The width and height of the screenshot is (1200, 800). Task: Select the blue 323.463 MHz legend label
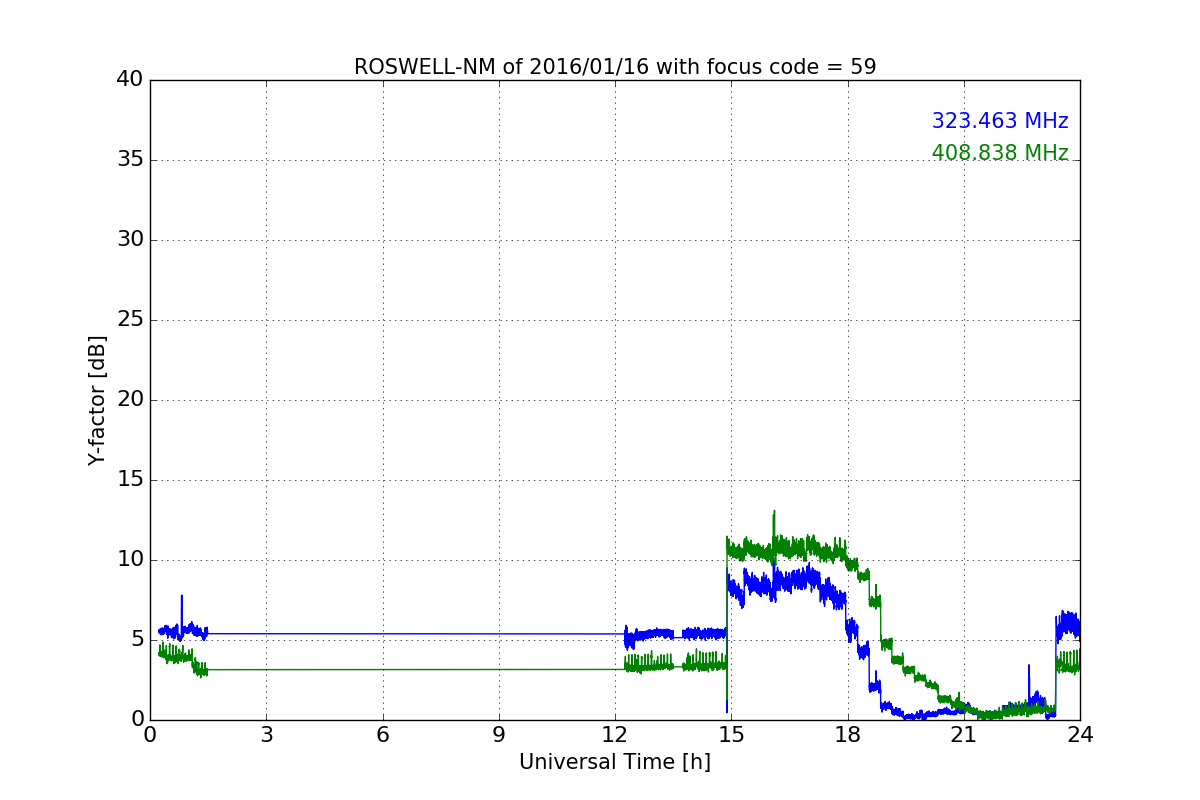(x=1000, y=121)
